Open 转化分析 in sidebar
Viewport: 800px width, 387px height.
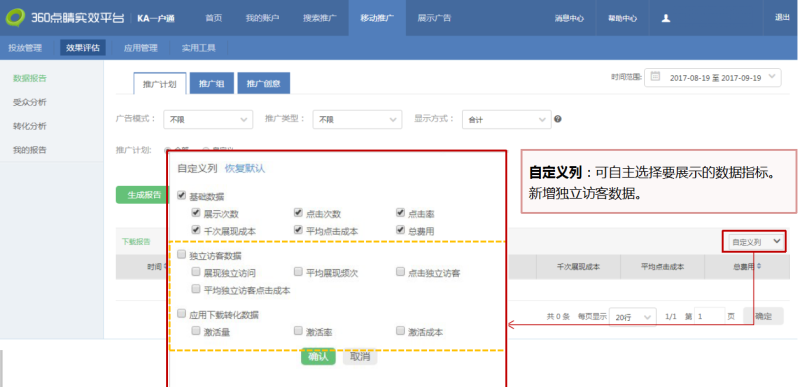coord(30,126)
